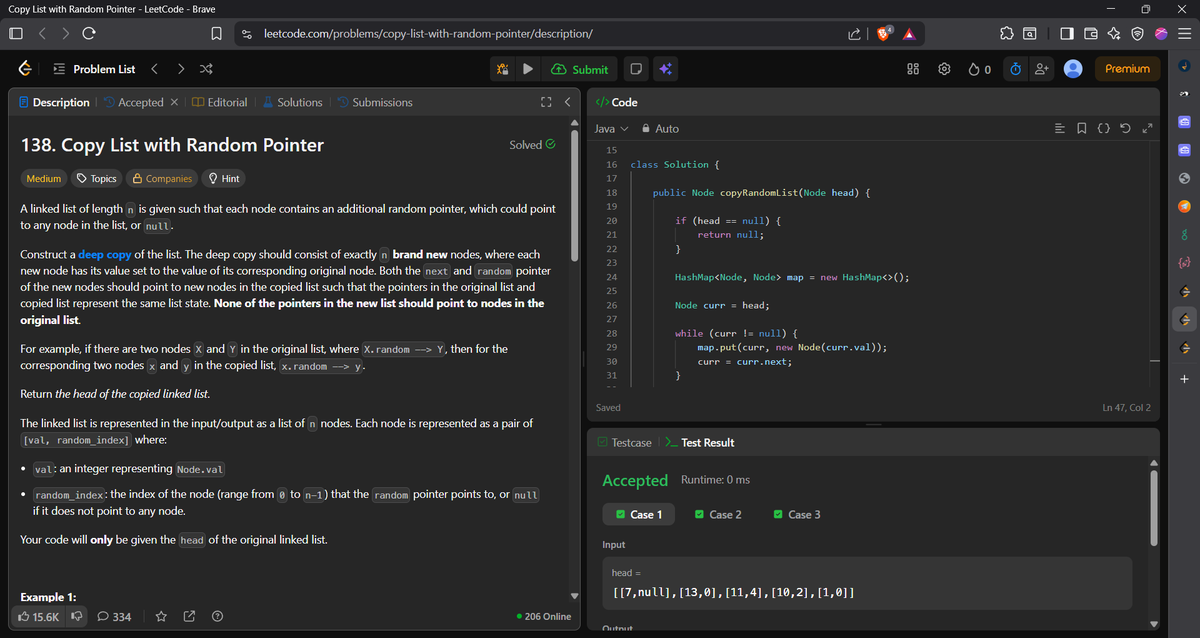Screen dimensions: 1200x638
Task: Collapse the description panel chevron
Action: (567, 102)
